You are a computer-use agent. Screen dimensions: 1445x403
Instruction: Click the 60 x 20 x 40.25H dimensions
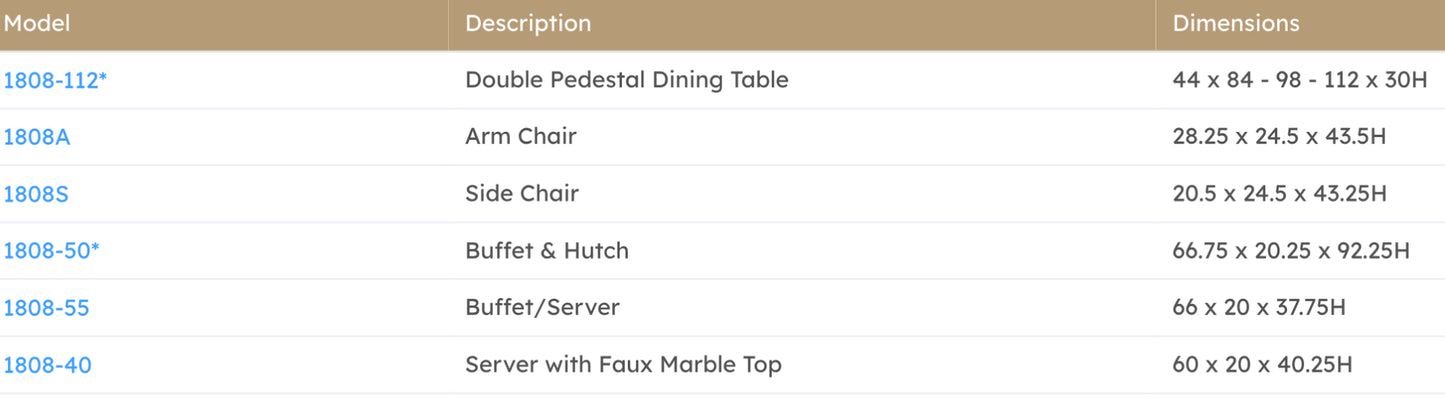coord(1262,365)
